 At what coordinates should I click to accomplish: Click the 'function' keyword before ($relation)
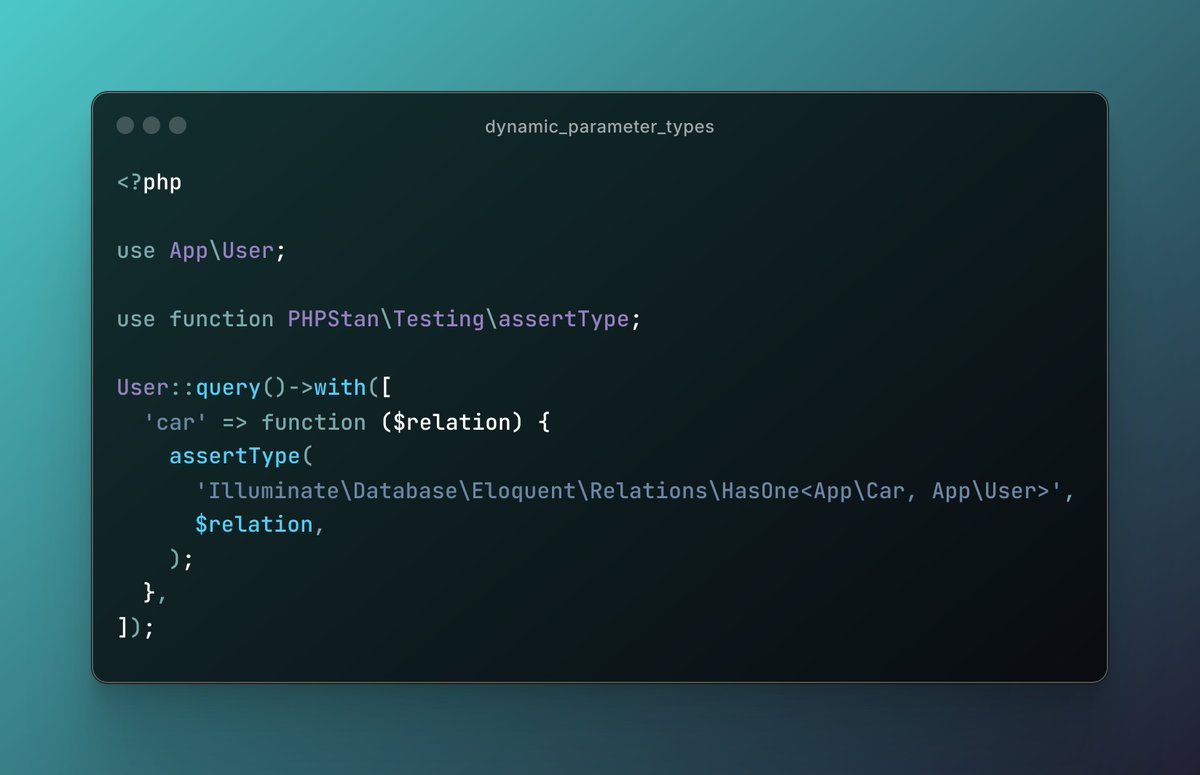tap(314, 422)
